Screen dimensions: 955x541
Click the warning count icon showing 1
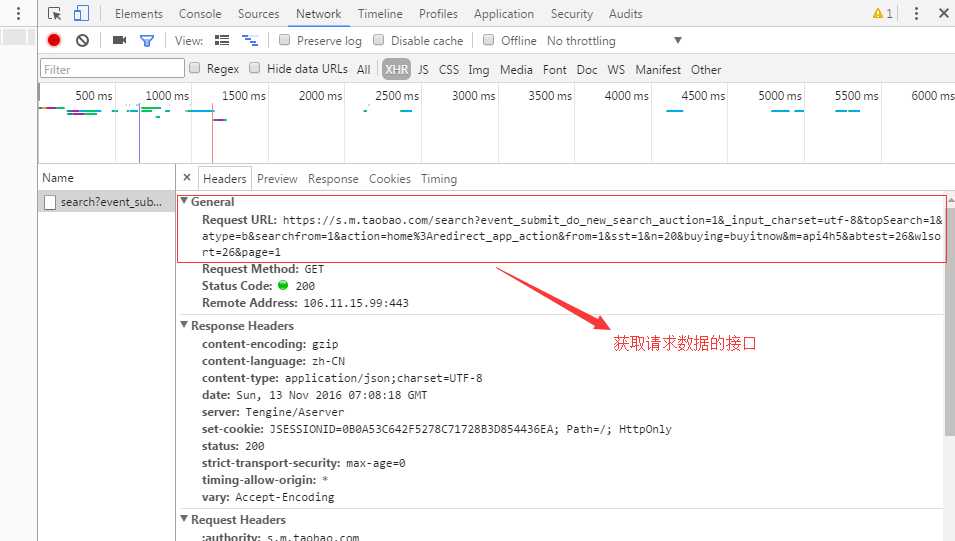(x=883, y=13)
